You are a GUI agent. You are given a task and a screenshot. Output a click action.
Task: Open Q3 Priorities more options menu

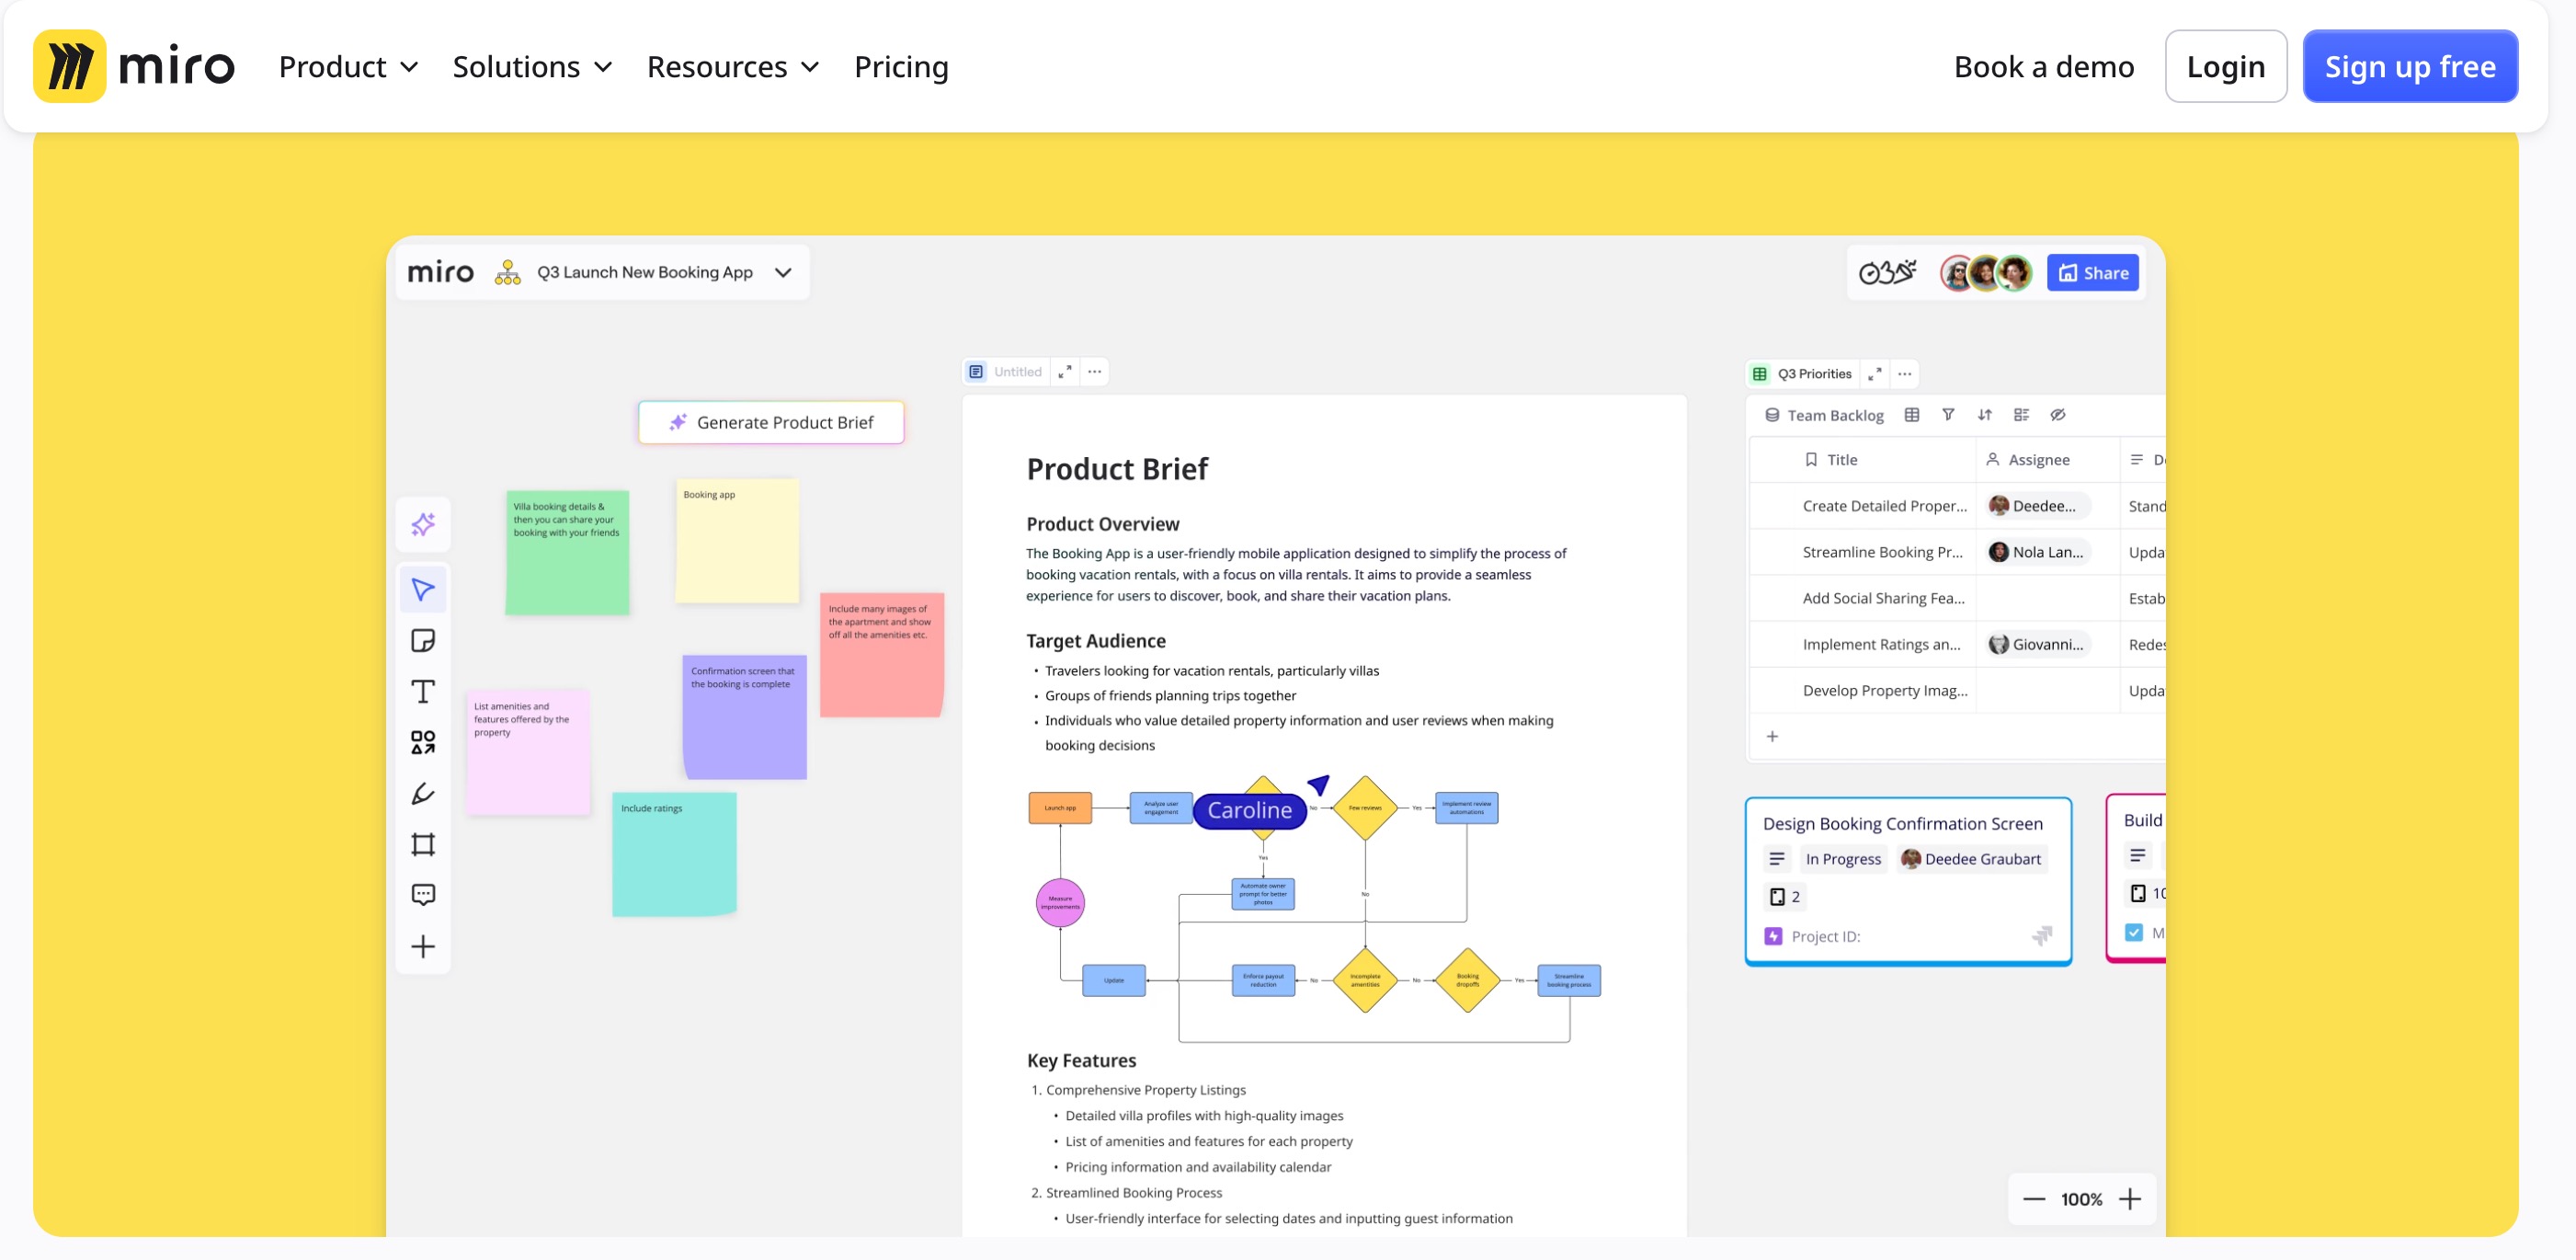[x=1905, y=374]
